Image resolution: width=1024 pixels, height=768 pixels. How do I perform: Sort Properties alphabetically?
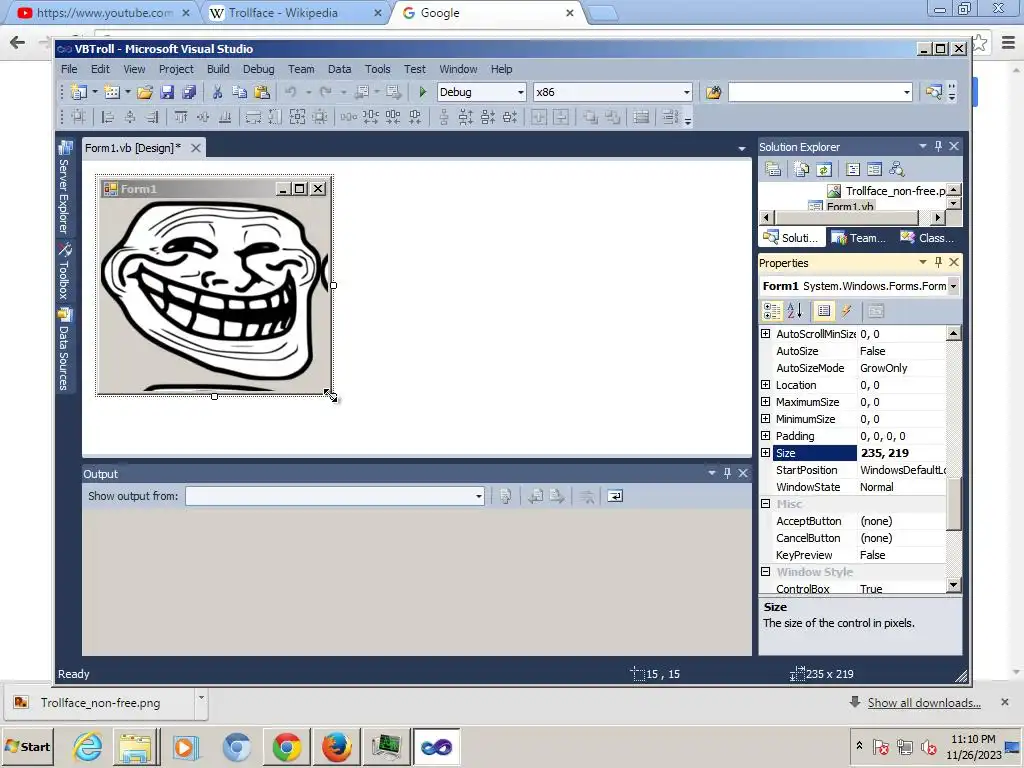794,312
